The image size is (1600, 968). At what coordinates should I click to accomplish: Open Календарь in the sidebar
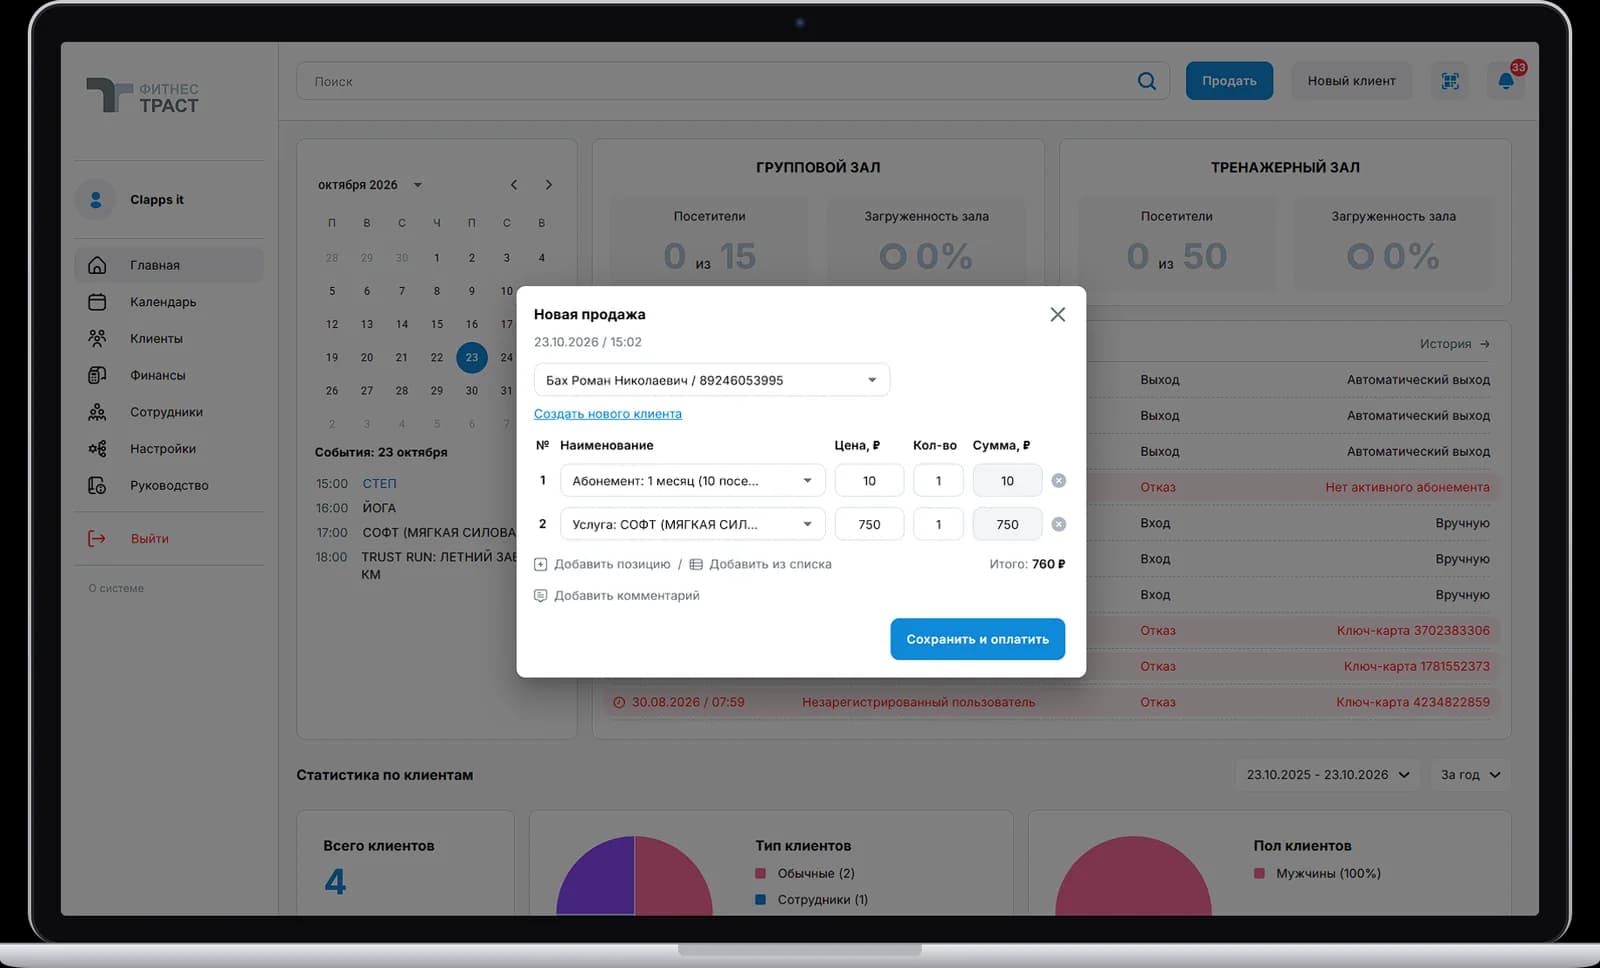click(x=168, y=302)
